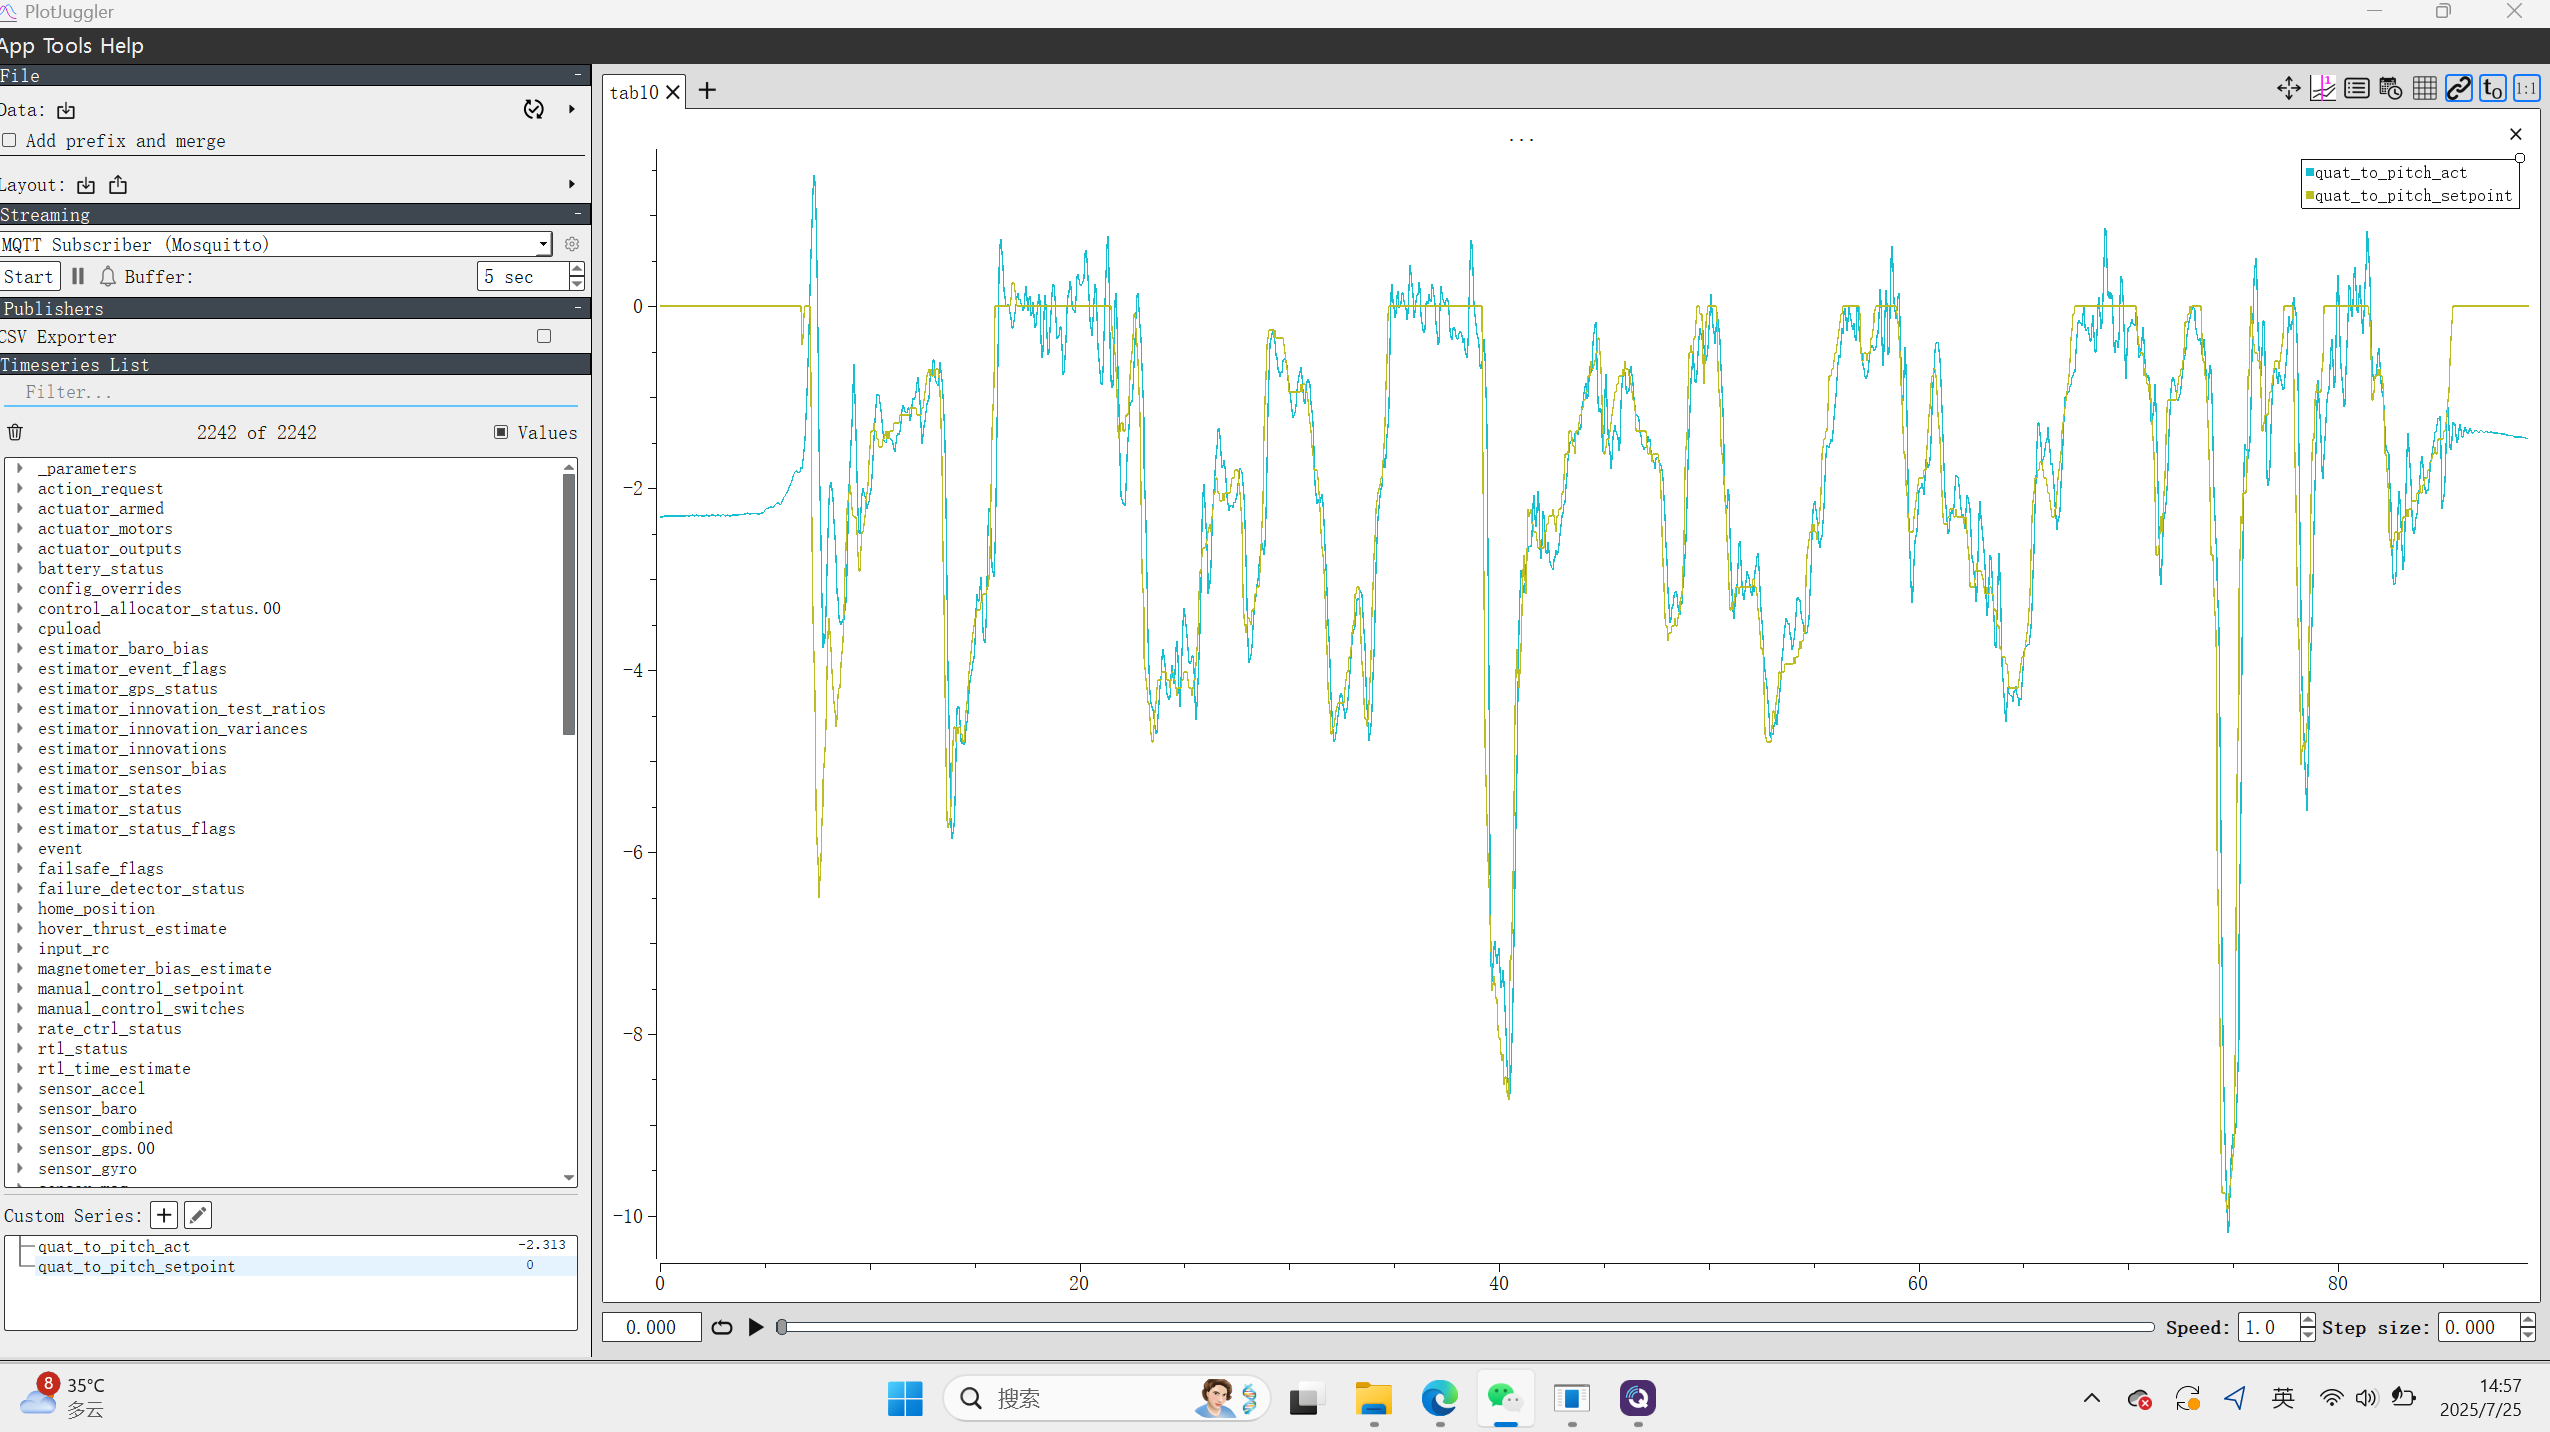The image size is (2550, 1432).
Task: Click quat_to_pitch_setpoint legend entry
Action: (2409, 195)
